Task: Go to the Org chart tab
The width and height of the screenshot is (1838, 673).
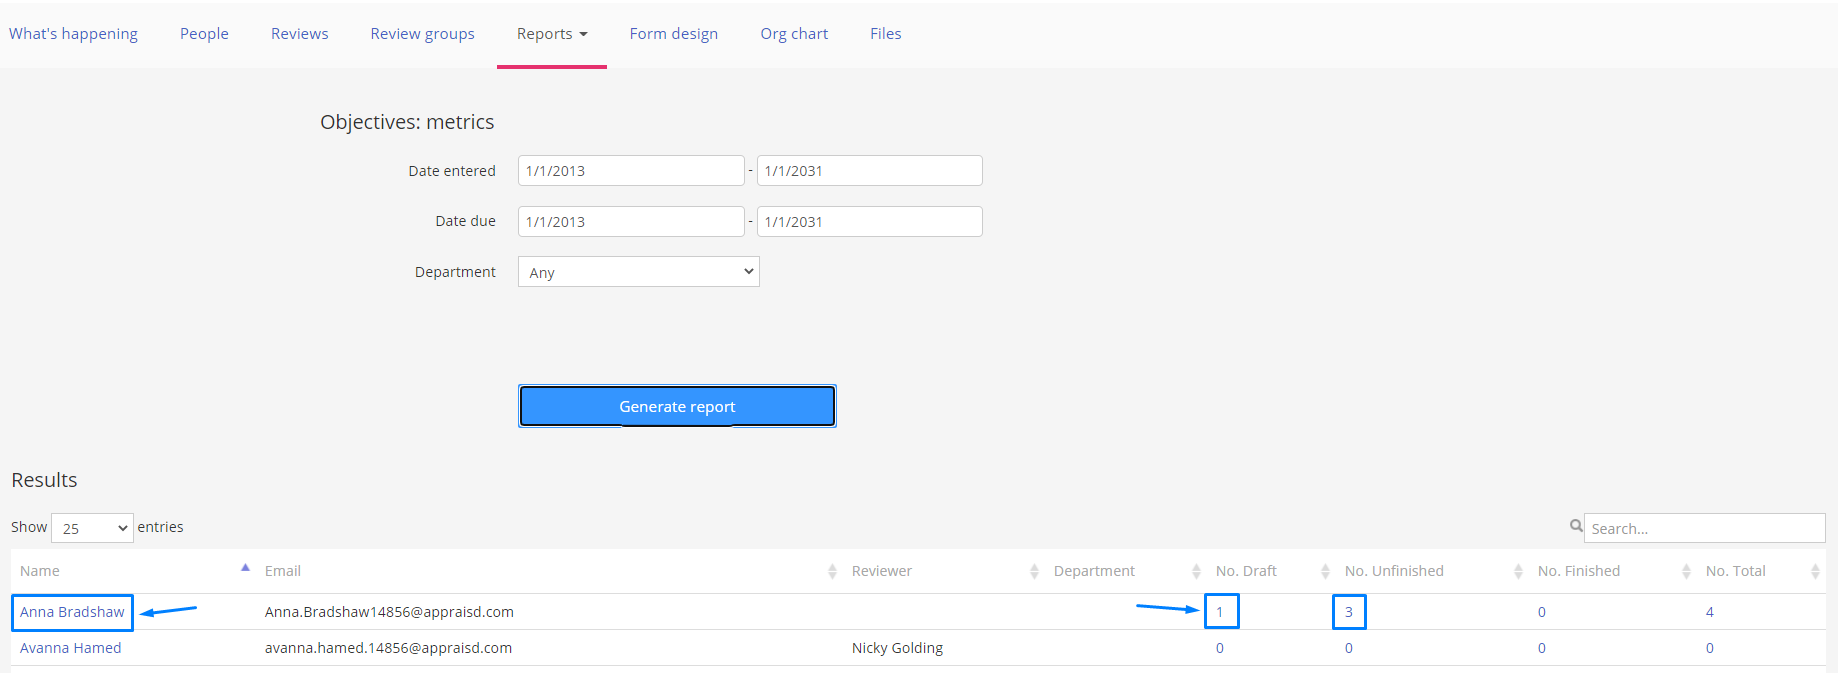Action: click(x=794, y=34)
